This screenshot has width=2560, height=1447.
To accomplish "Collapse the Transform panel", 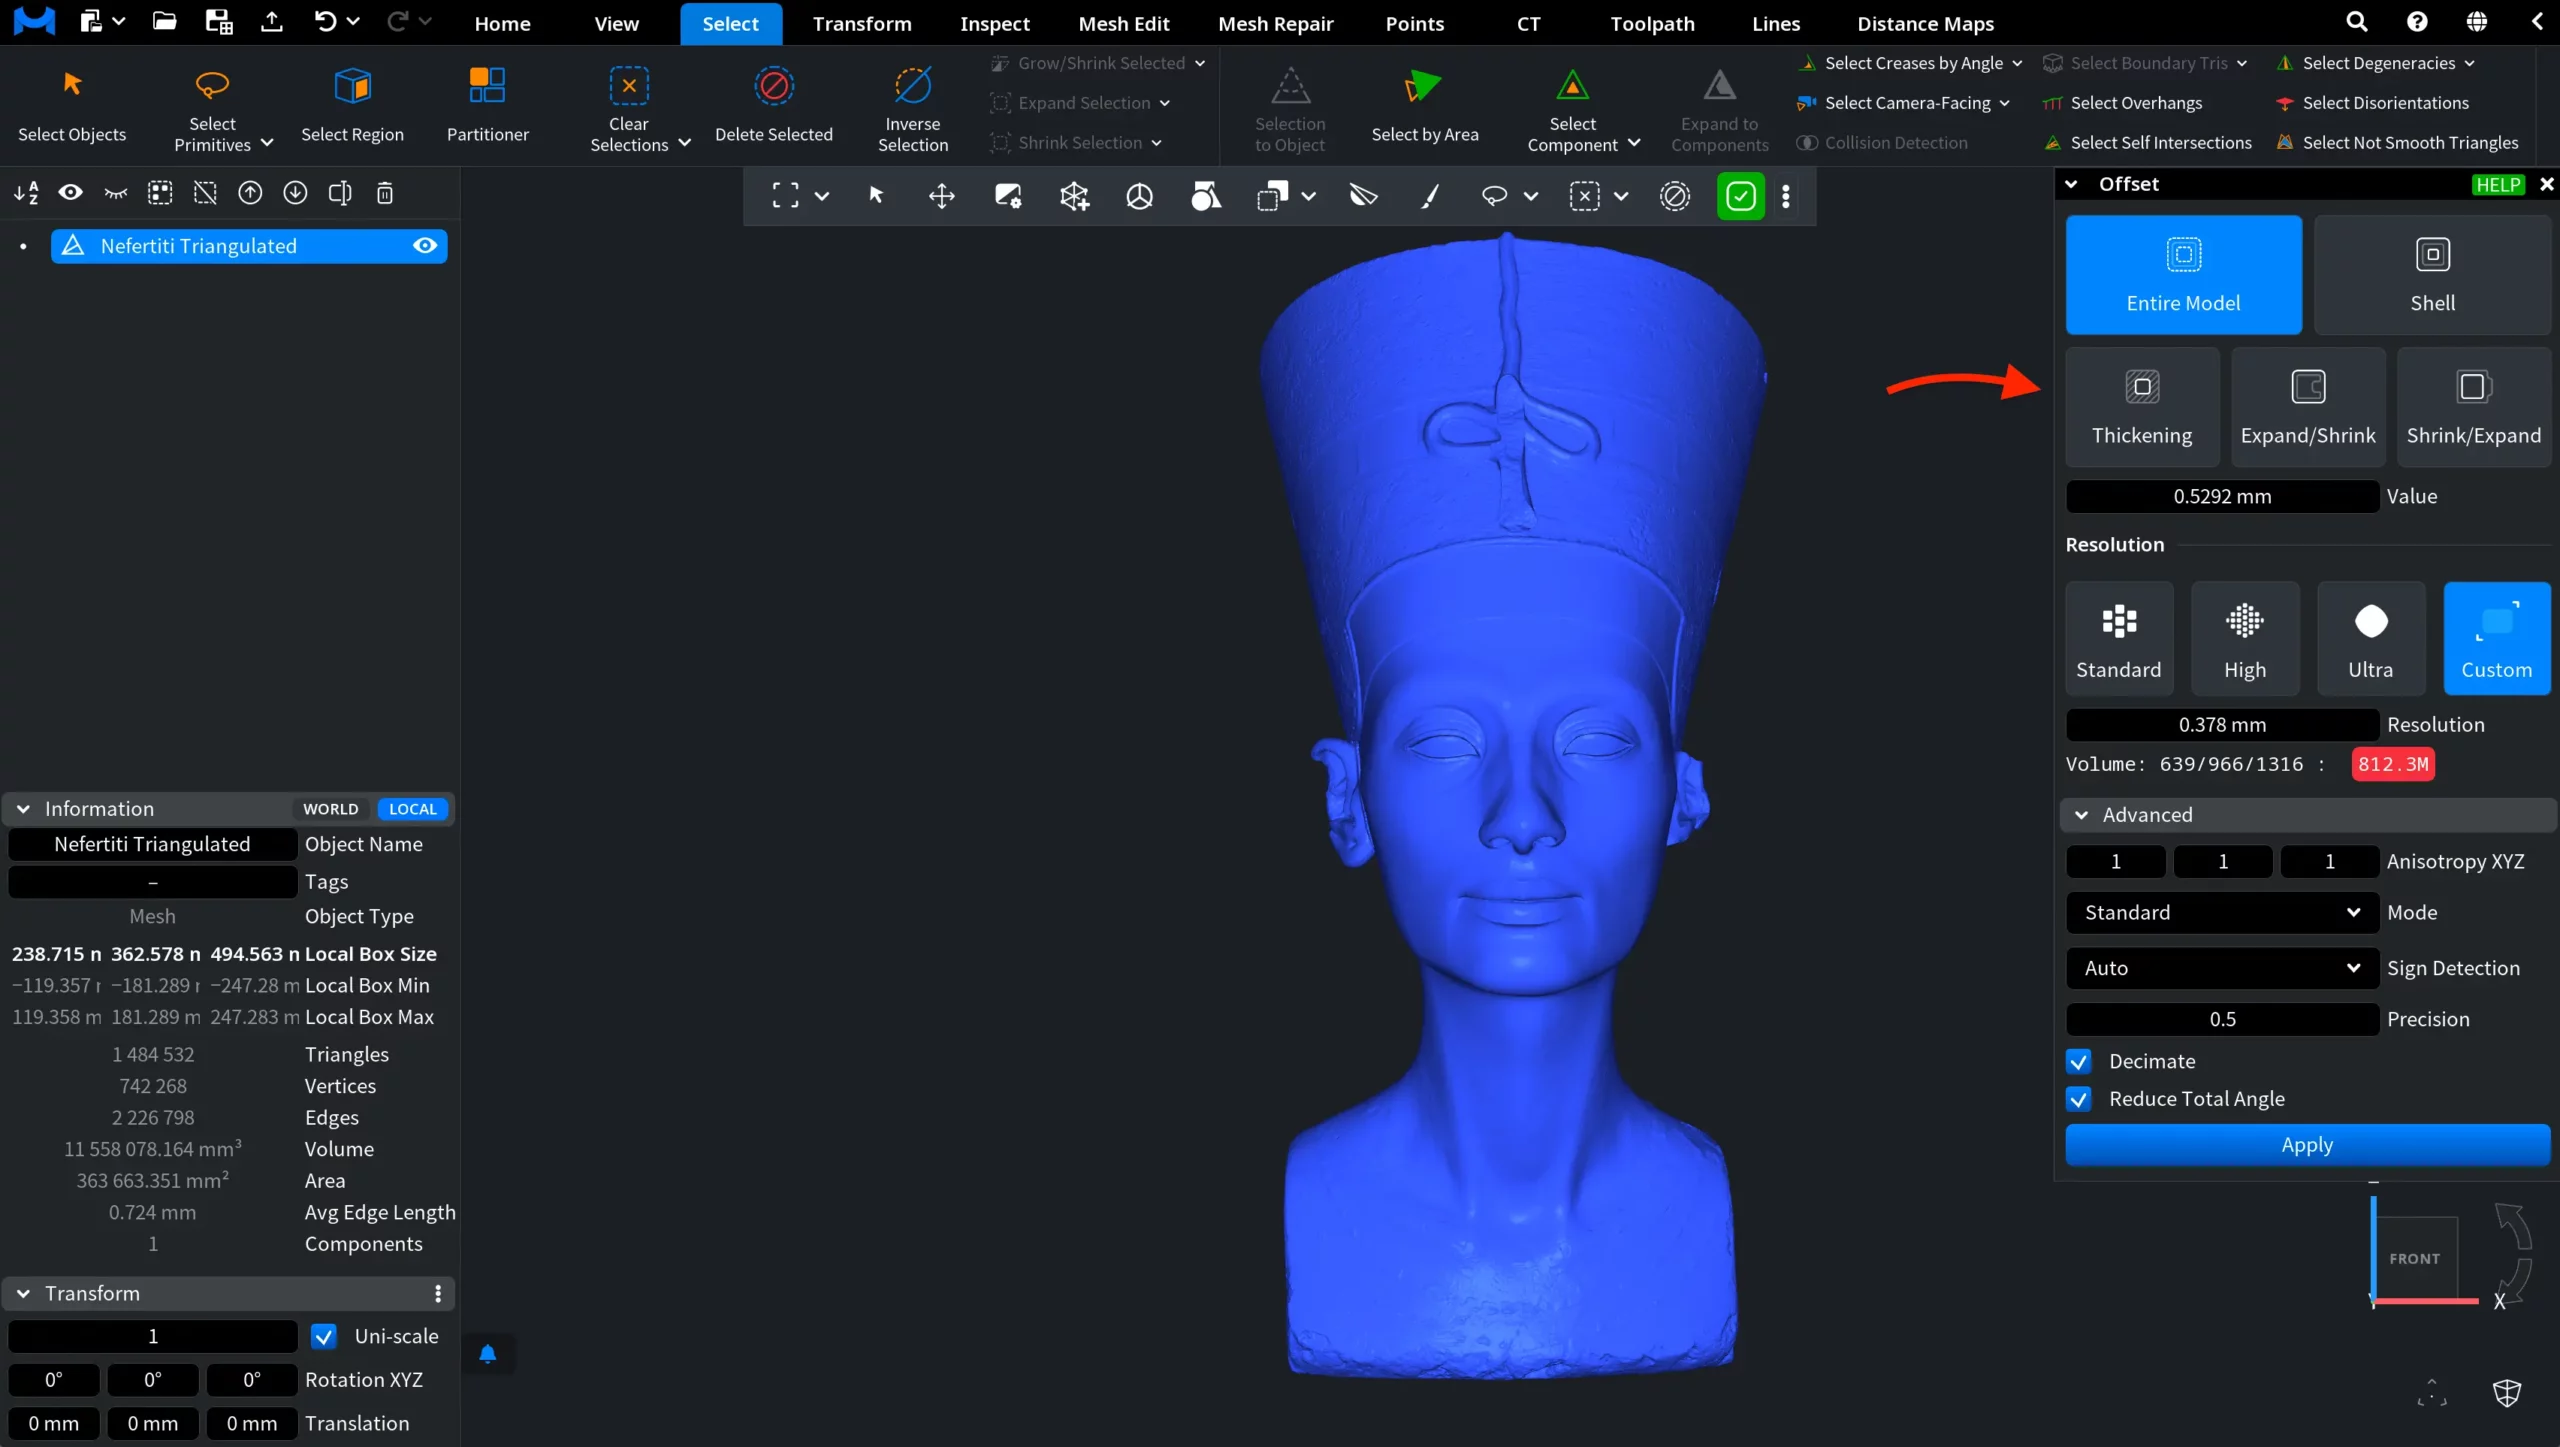I will pos(23,1293).
